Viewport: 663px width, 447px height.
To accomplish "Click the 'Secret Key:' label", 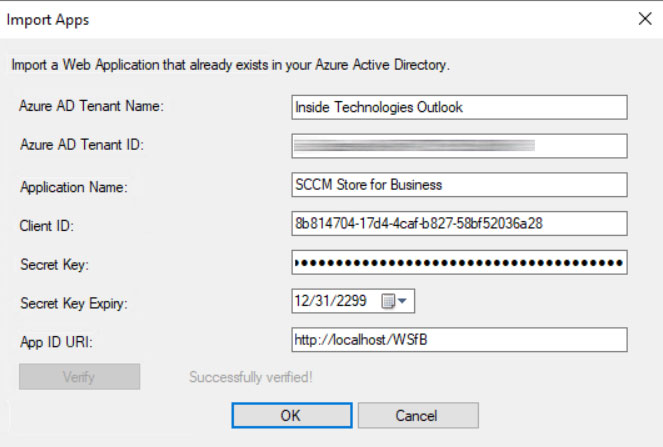I will click(x=55, y=265).
